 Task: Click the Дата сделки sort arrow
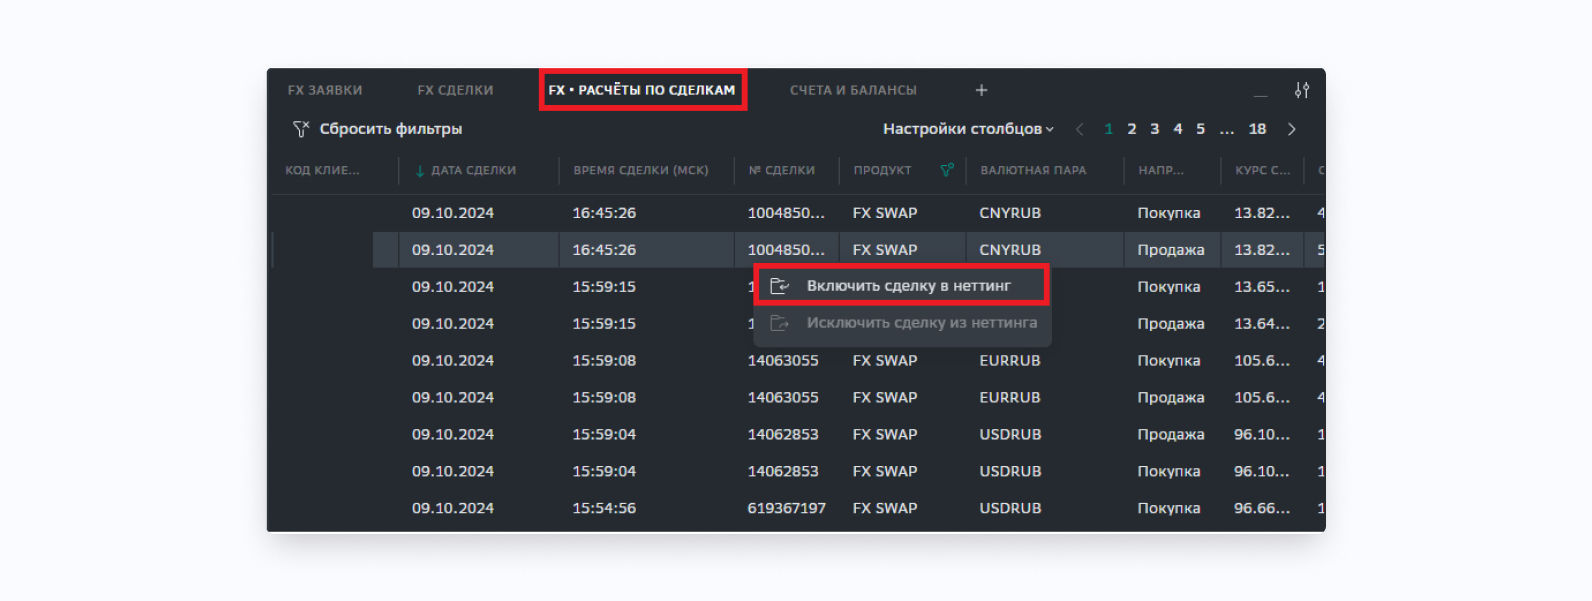pyautogui.click(x=420, y=171)
